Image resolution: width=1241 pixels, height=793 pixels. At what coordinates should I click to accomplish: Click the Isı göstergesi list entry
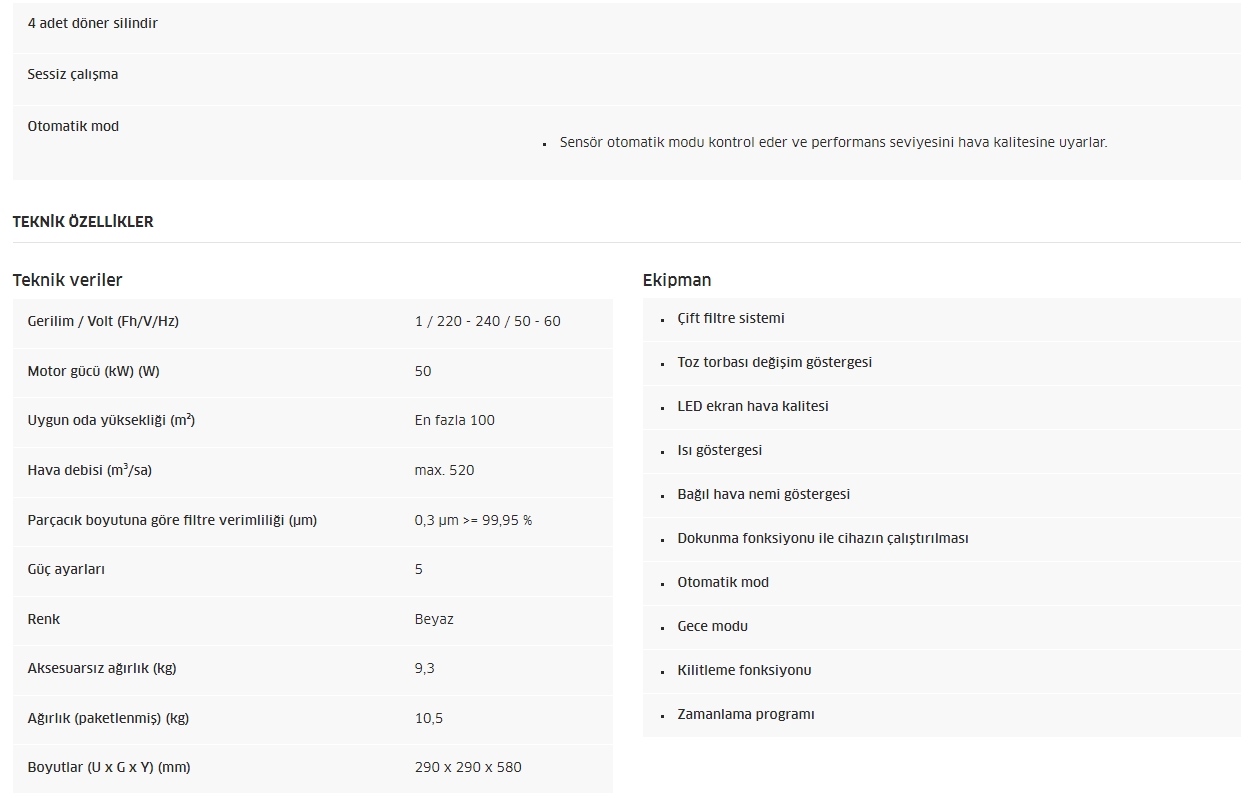pyautogui.click(x=719, y=450)
